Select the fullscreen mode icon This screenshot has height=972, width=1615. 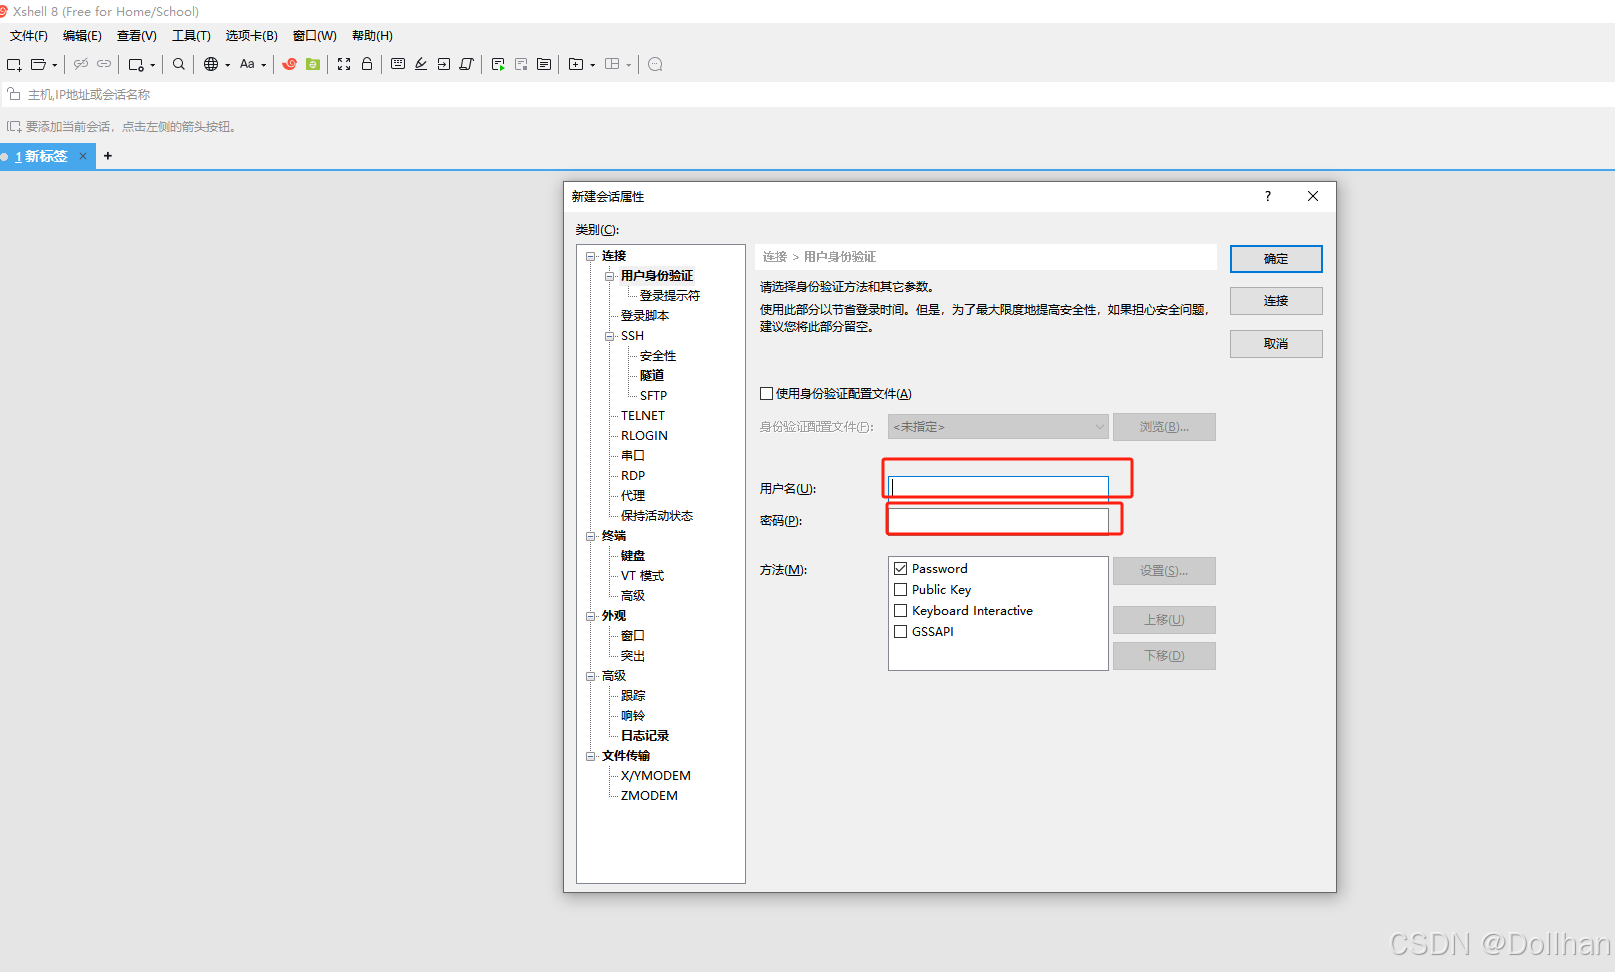tap(344, 64)
